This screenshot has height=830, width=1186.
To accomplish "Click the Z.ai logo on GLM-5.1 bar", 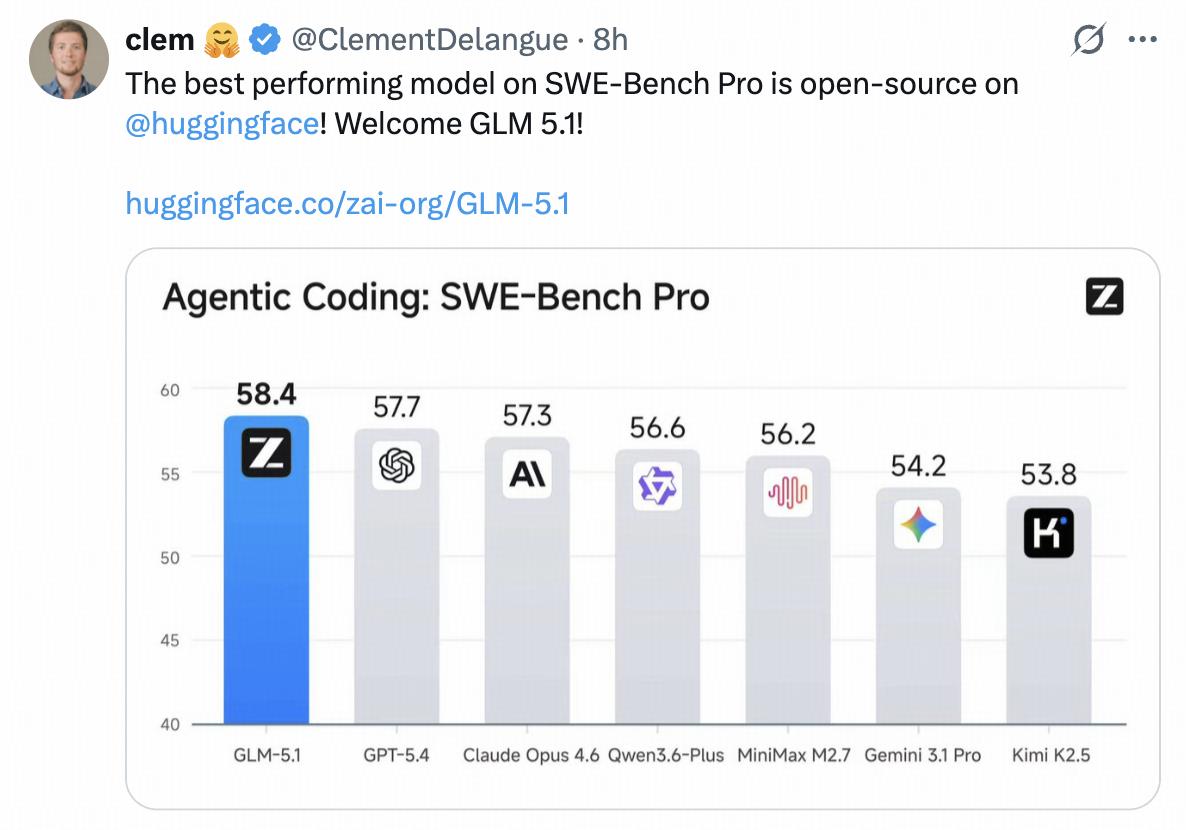I will coord(266,452).
